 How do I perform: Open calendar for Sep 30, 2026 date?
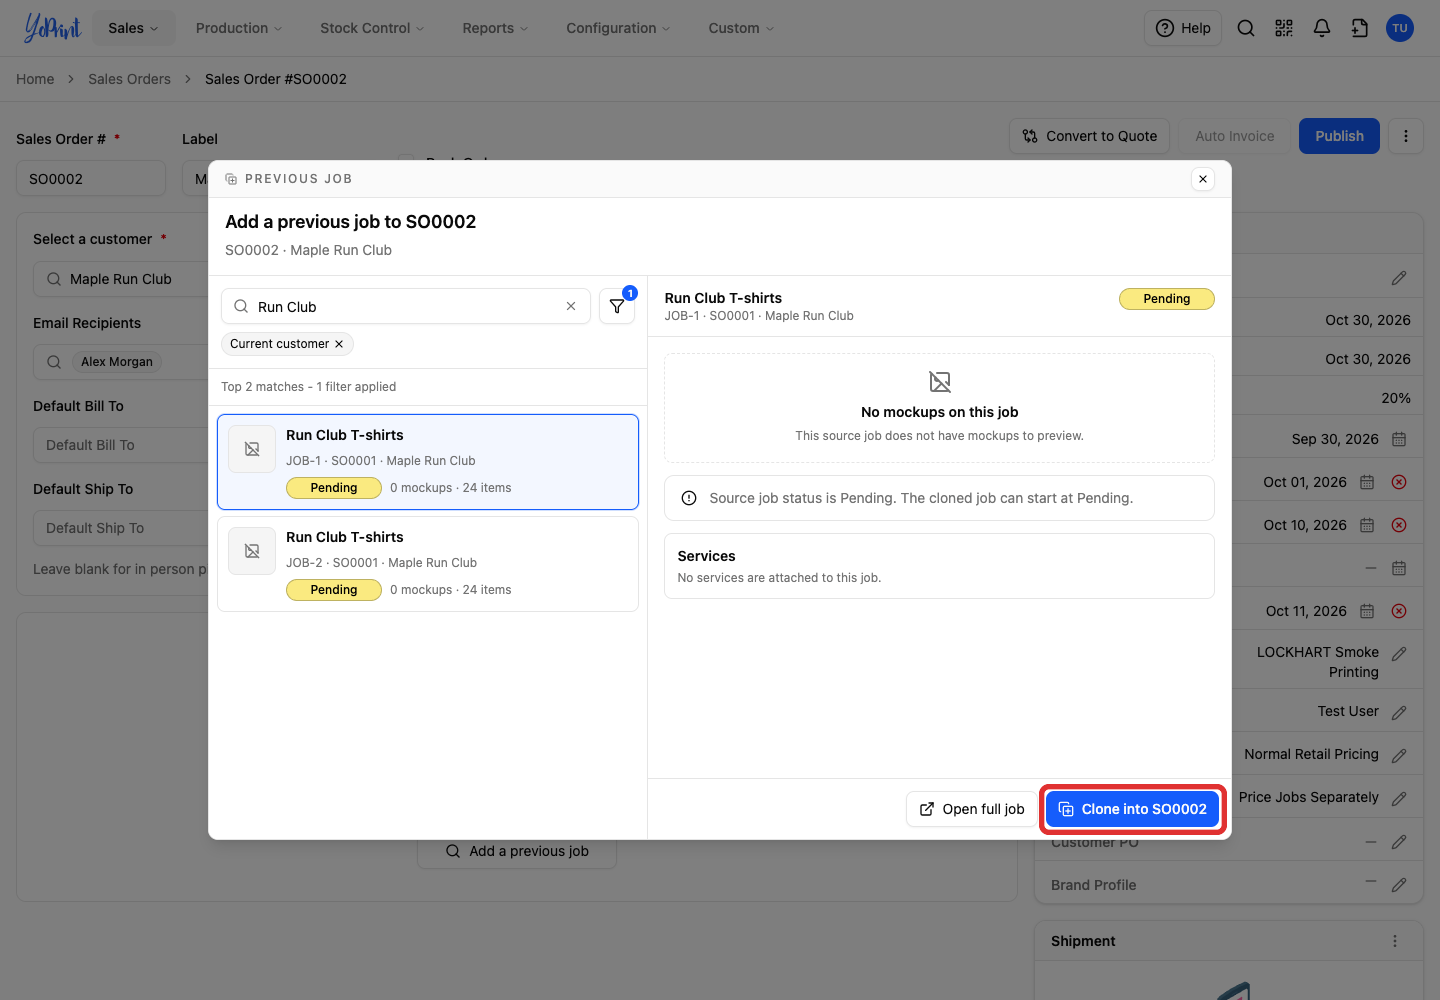pyautogui.click(x=1399, y=439)
